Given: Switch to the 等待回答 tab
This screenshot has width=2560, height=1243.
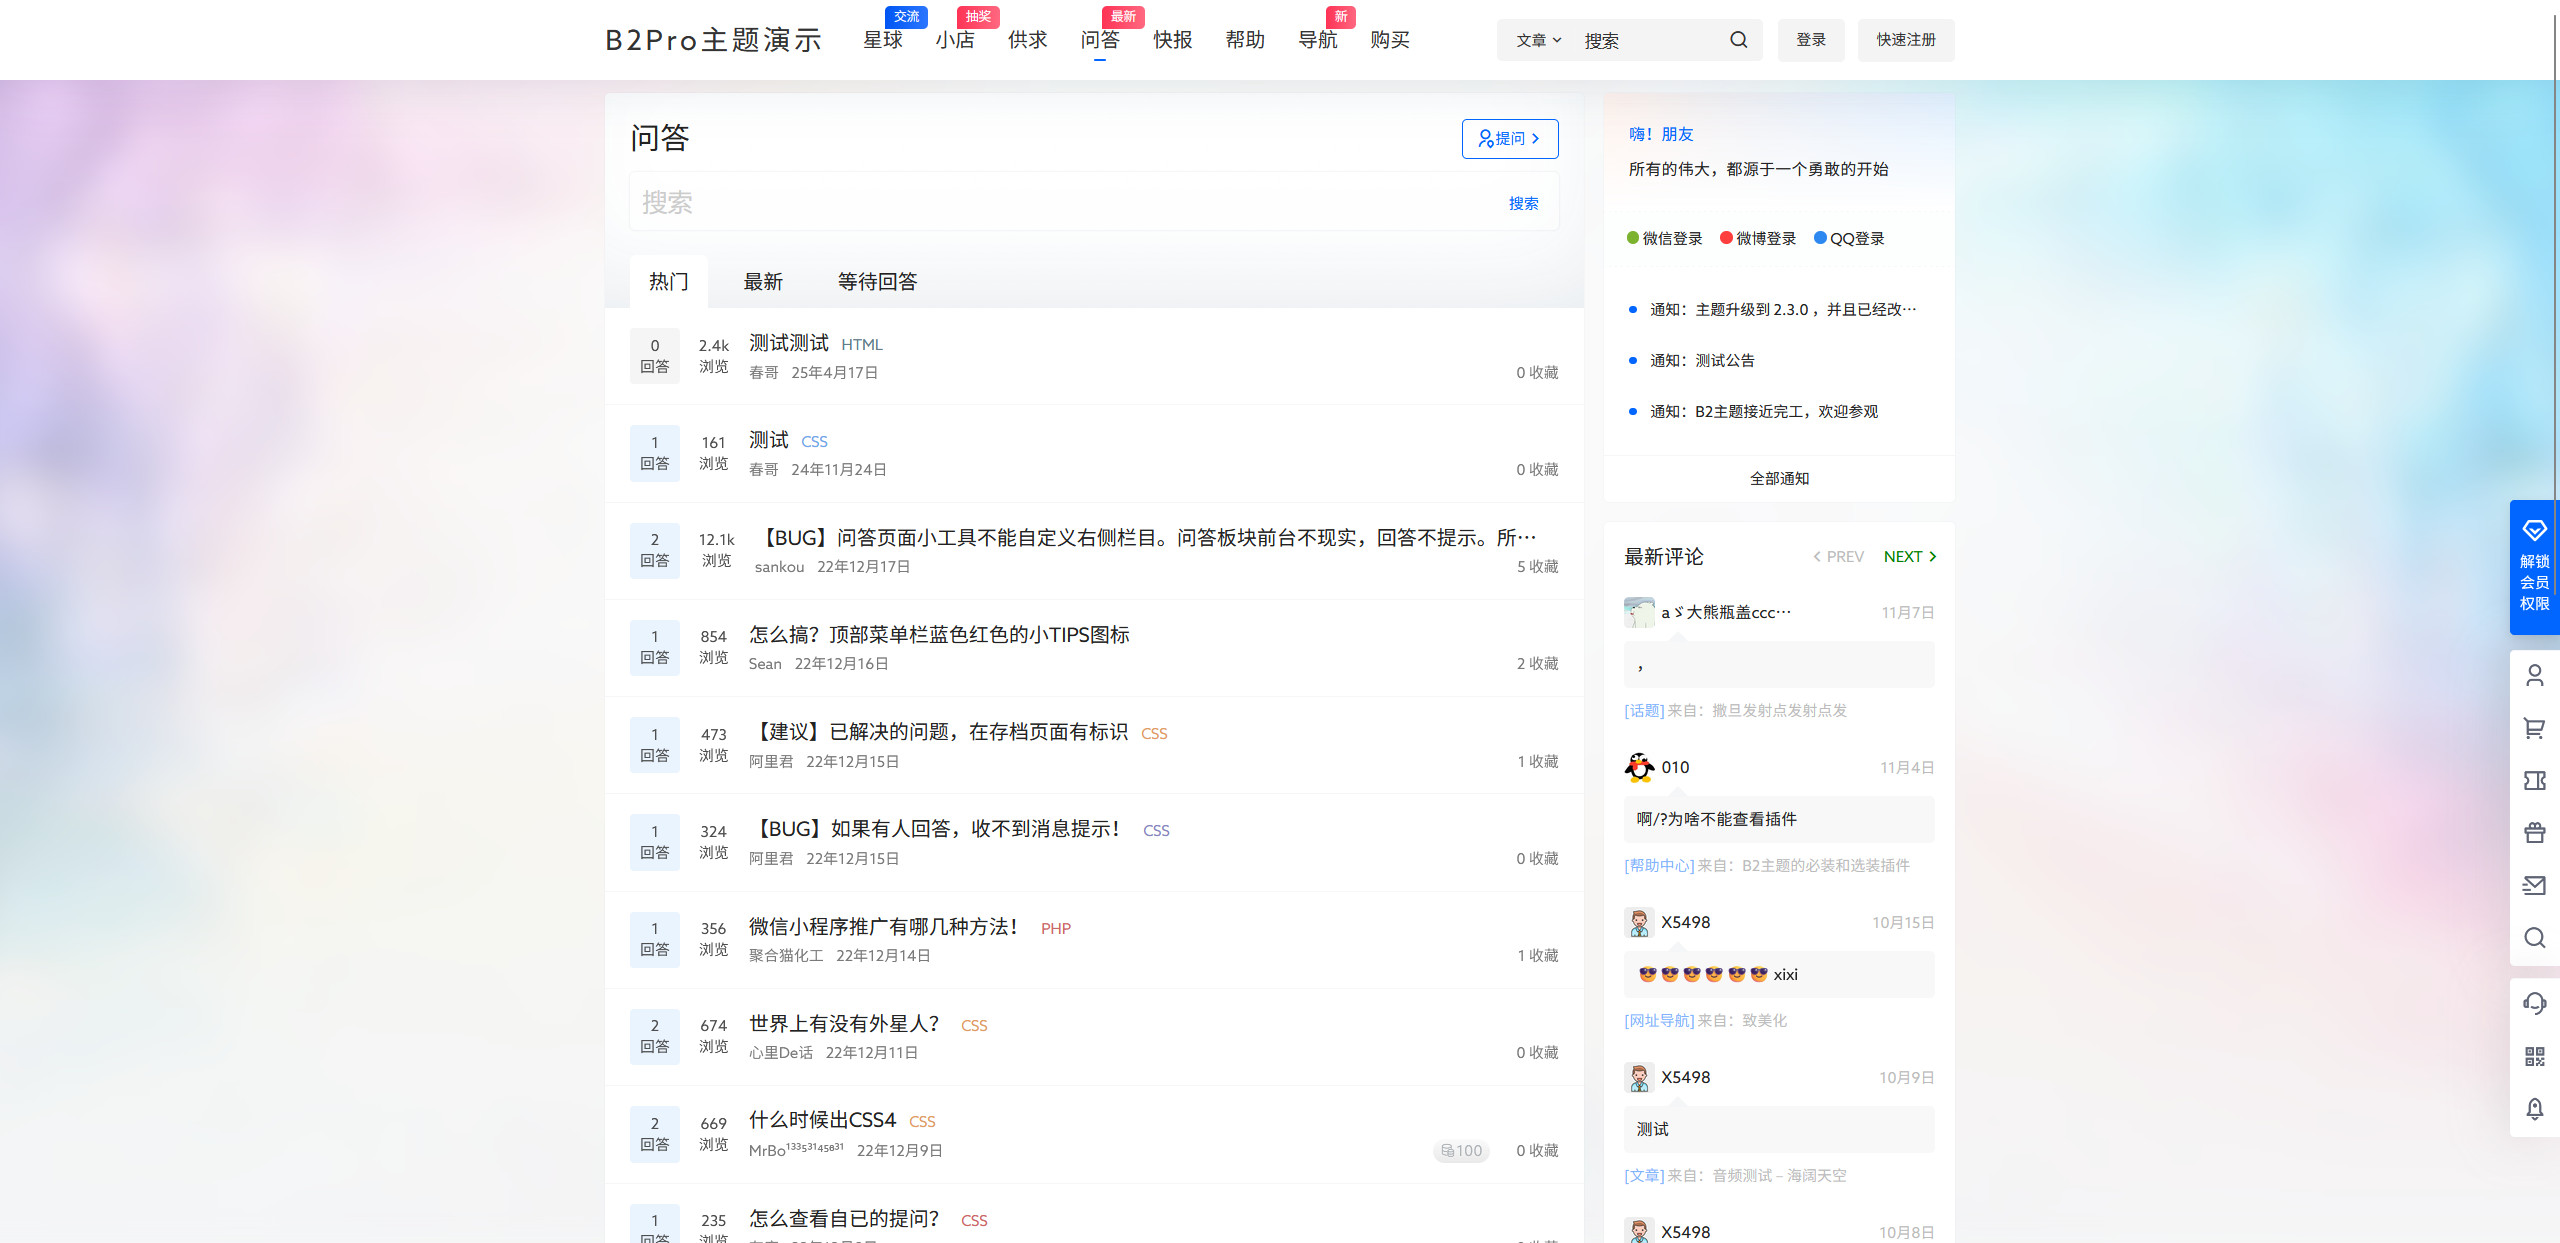Looking at the screenshot, I should tap(880, 282).
